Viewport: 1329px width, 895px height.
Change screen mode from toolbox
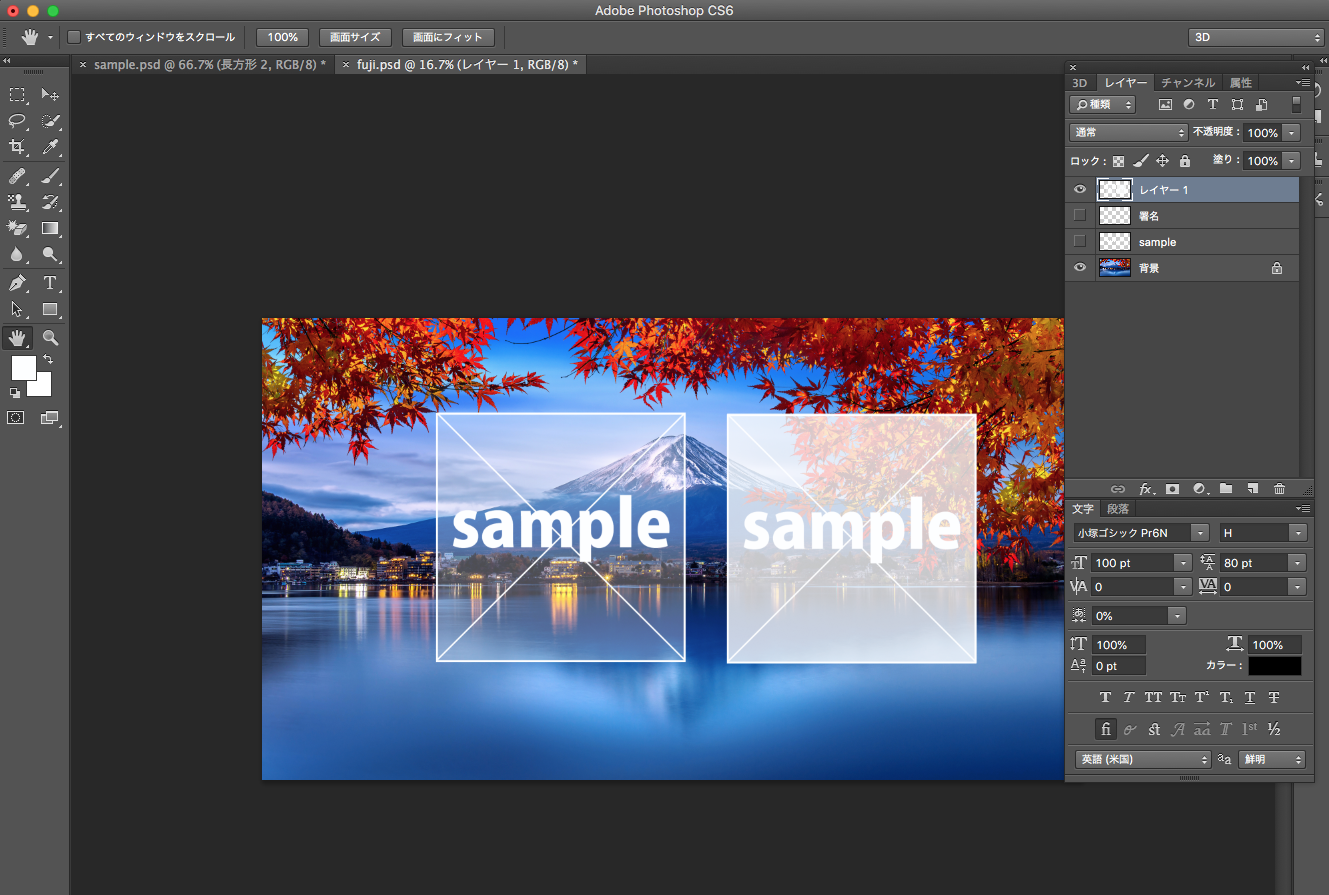tap(49, 418)
